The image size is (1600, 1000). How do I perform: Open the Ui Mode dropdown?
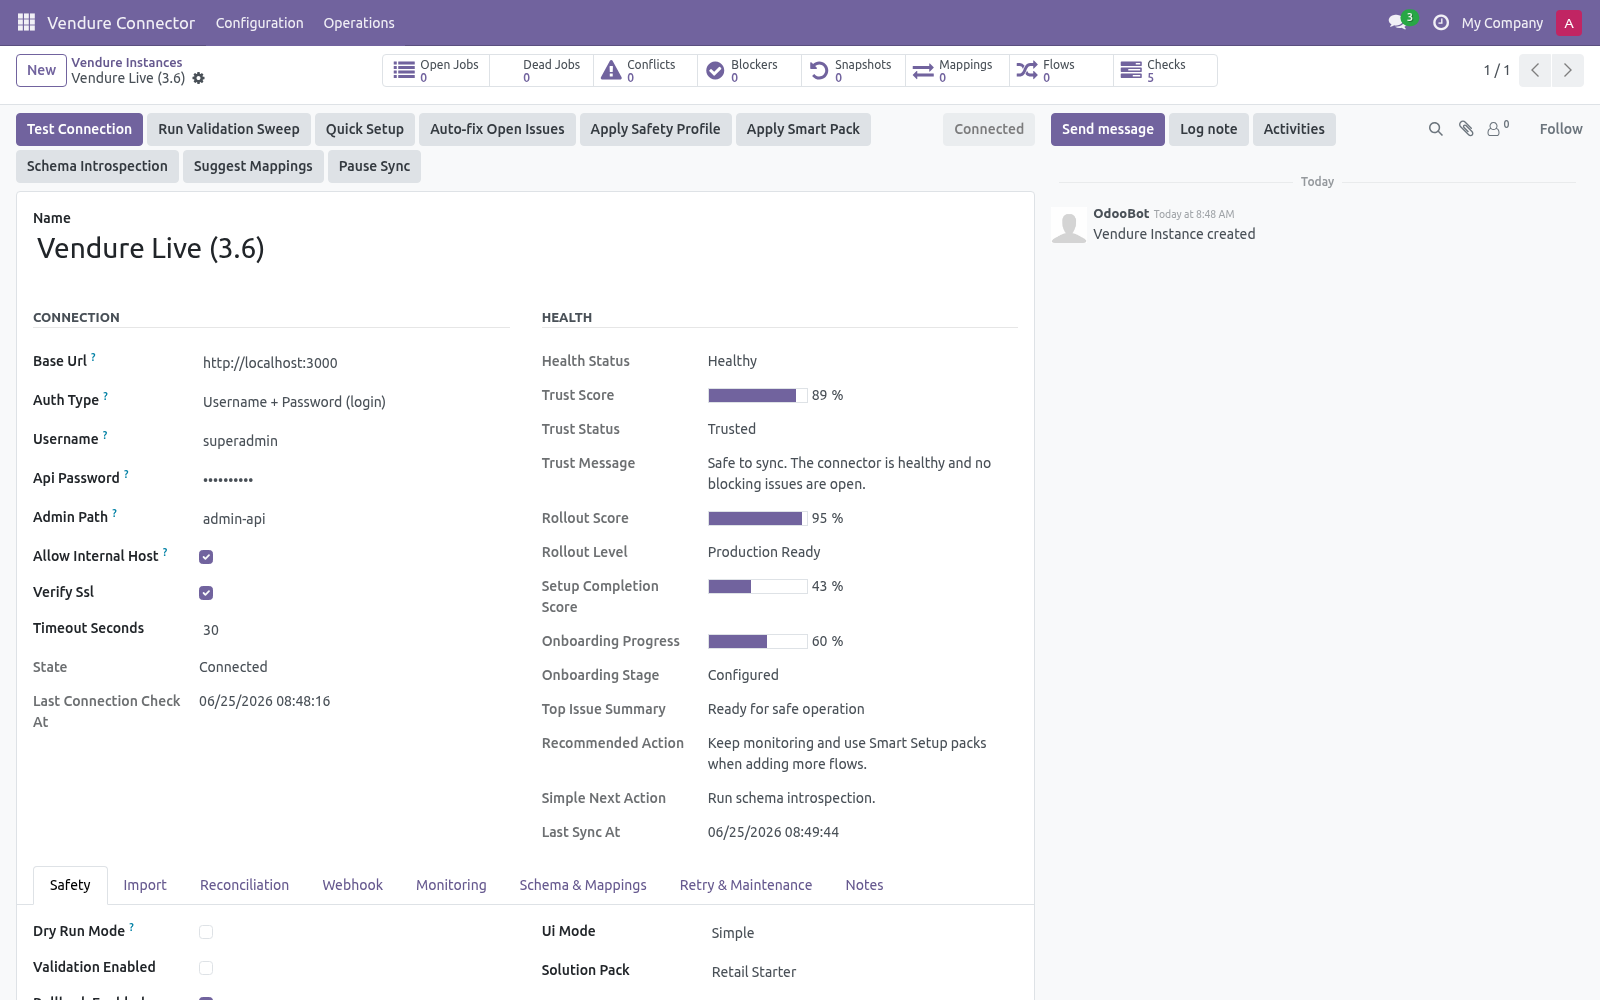(x=863, y=933)
